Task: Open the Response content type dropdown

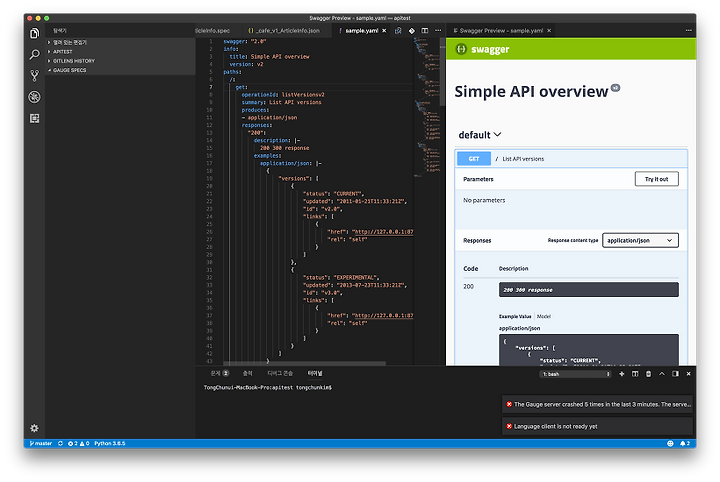Action: click(640, 241)
